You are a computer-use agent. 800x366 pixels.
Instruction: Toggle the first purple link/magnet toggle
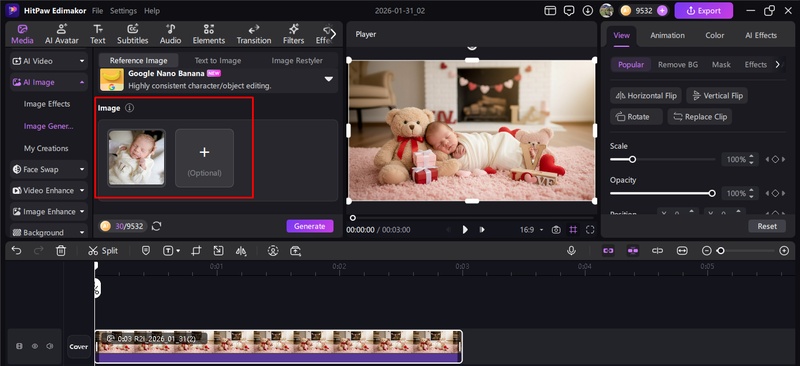point(608,251)
